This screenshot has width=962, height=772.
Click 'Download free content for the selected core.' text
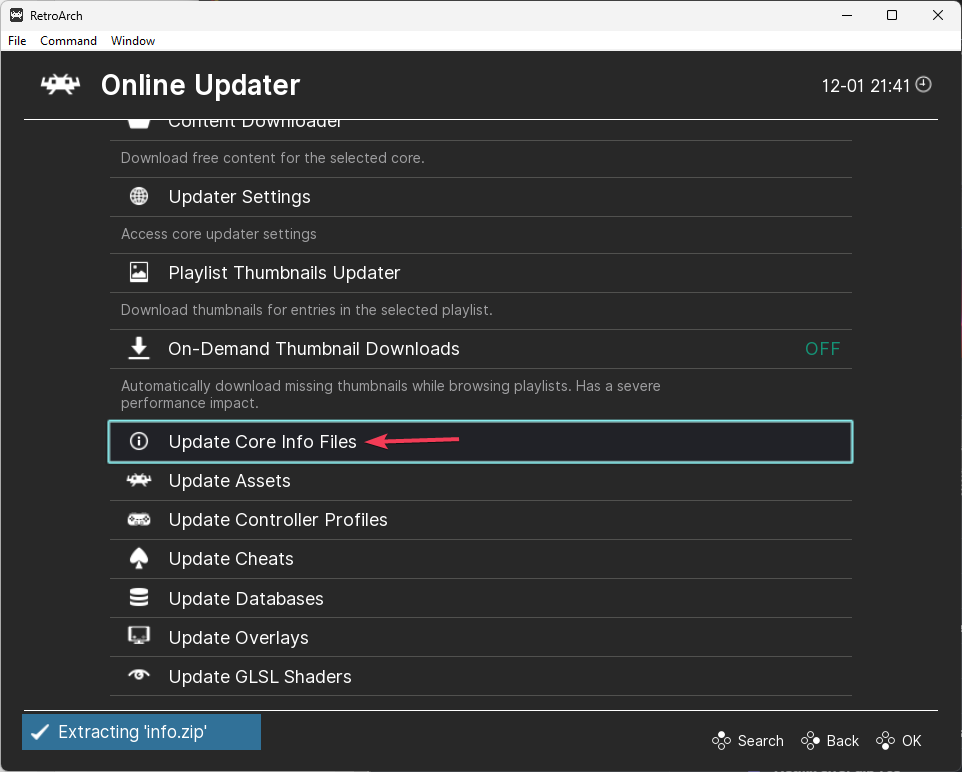tap(272, 158)
